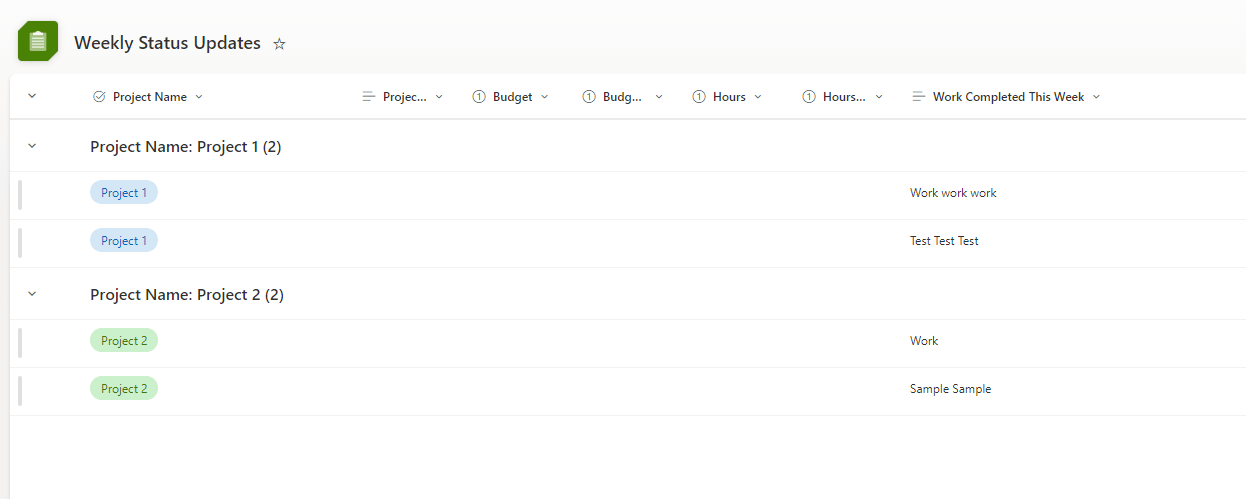
Task: Collapse the Project 2 group
Action: [x=32, y=294]
